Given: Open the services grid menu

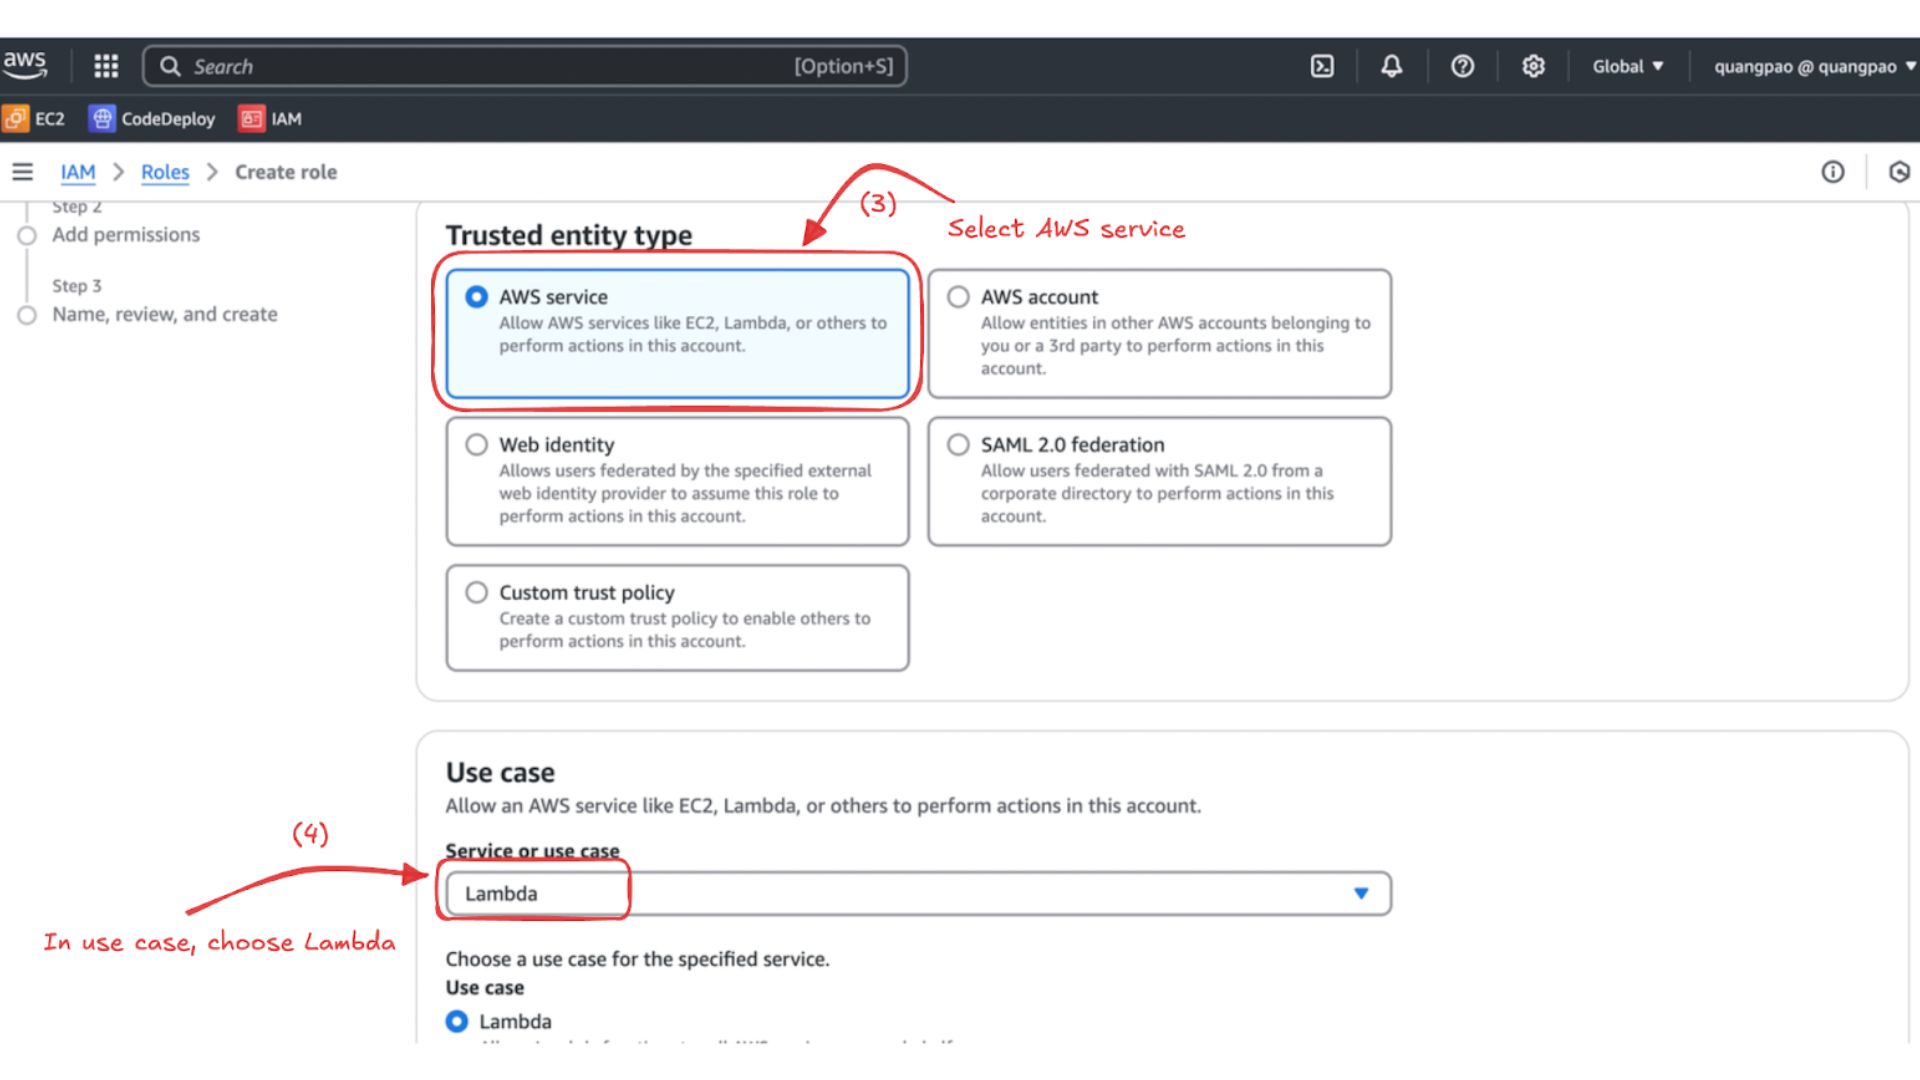Looking at the screenshot, I should tap(105, 65).
